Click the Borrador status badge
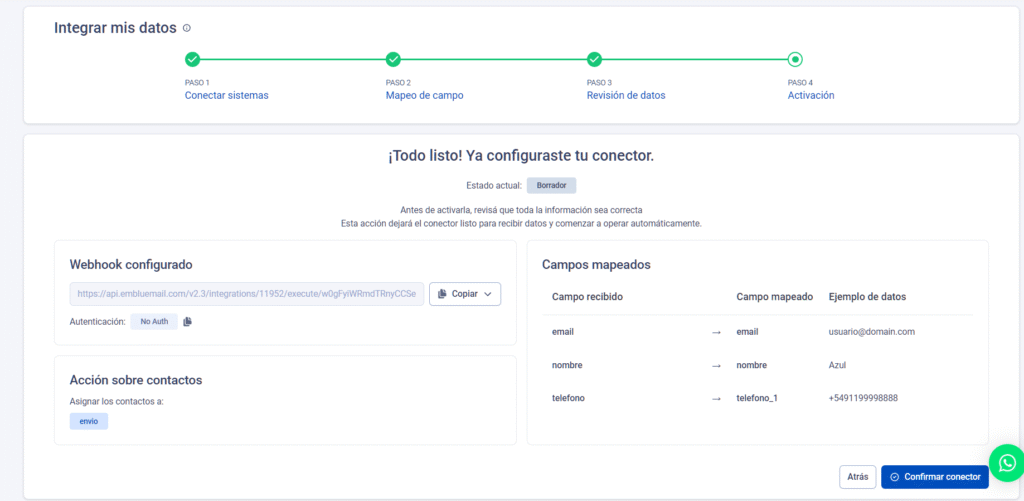Viewport: 1024px width, 501px height. click(551, 186)
